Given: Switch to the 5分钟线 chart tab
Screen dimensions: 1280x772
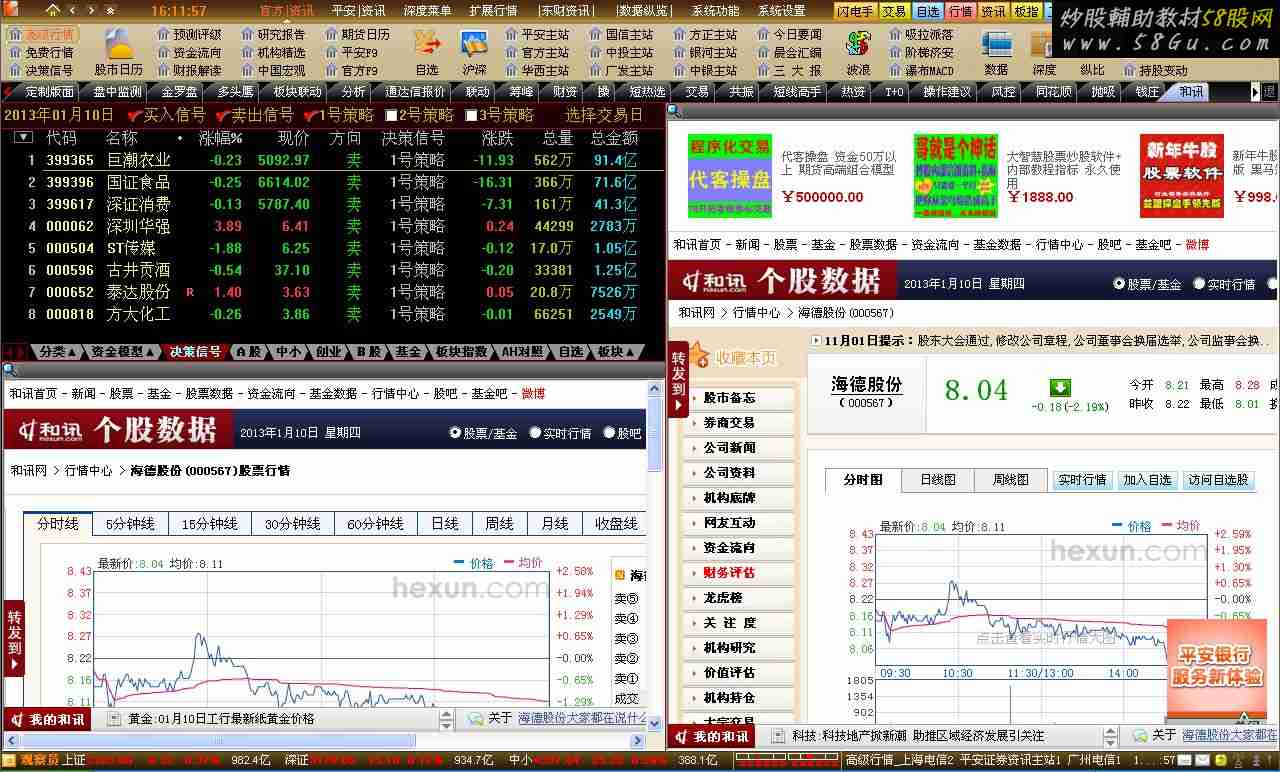Looking at the screenshot, I should (130, 524).
